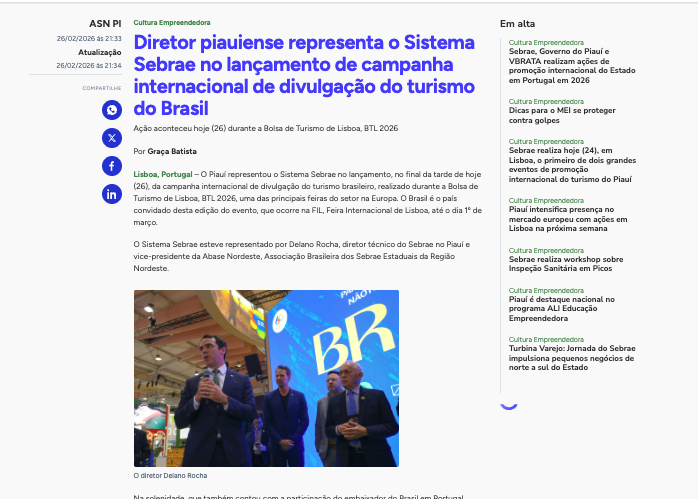Click author name 'Graça Batista'
698x499 pixels.
point(172,151)
